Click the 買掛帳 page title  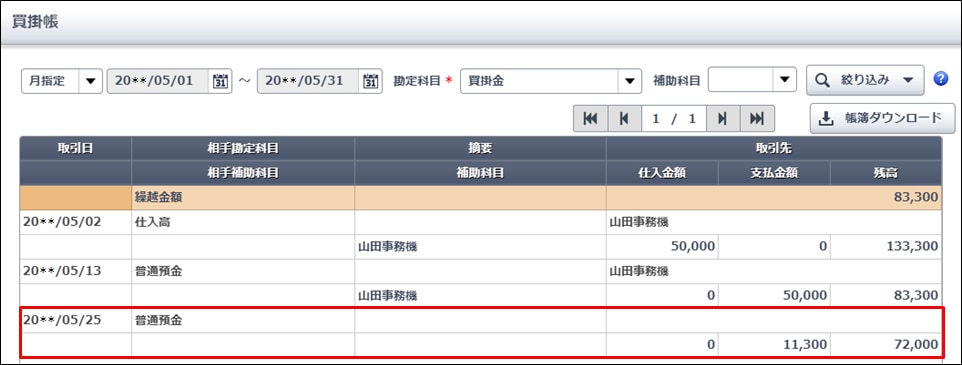pos(35,21)
